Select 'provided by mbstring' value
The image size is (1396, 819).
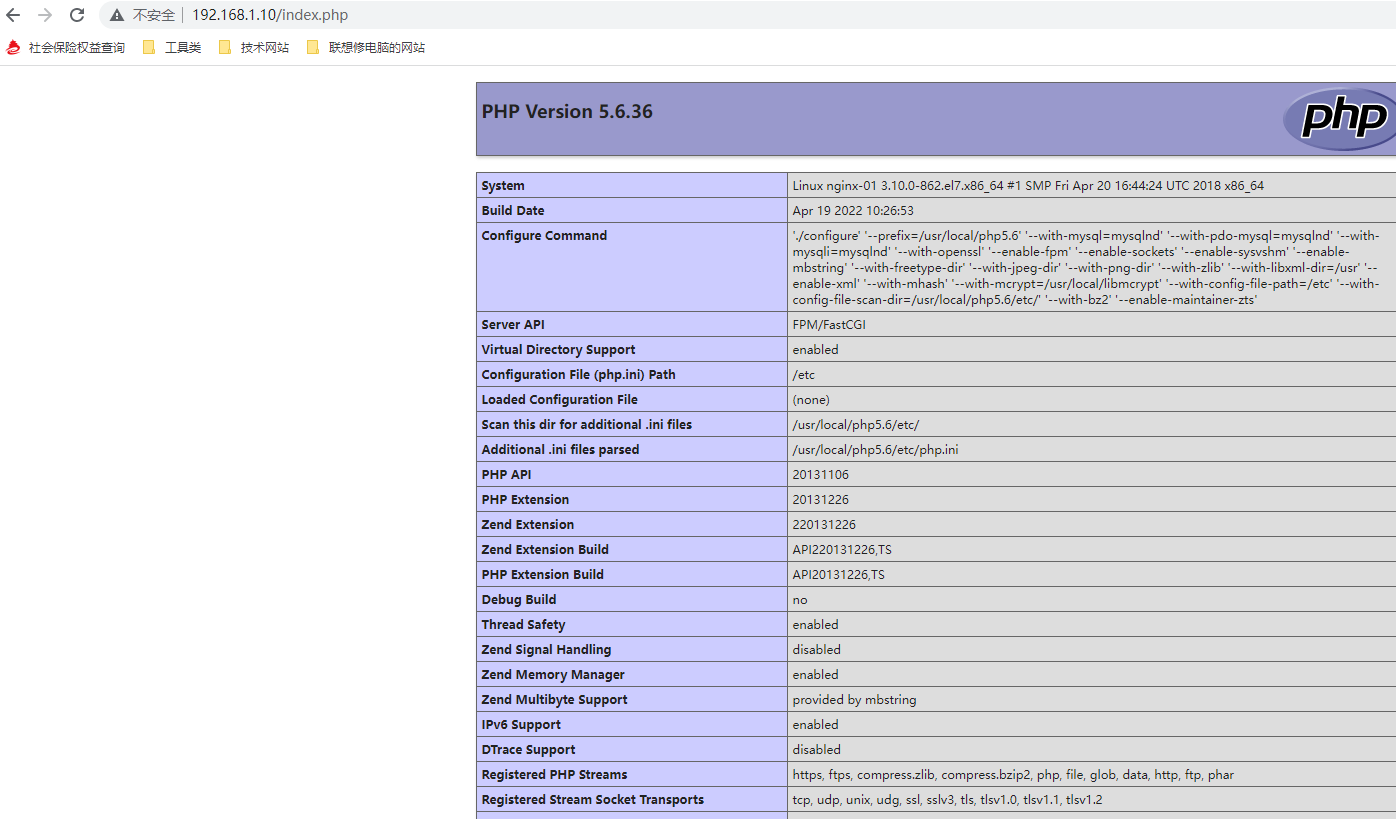pyautogui.click(x=855, y=700)
